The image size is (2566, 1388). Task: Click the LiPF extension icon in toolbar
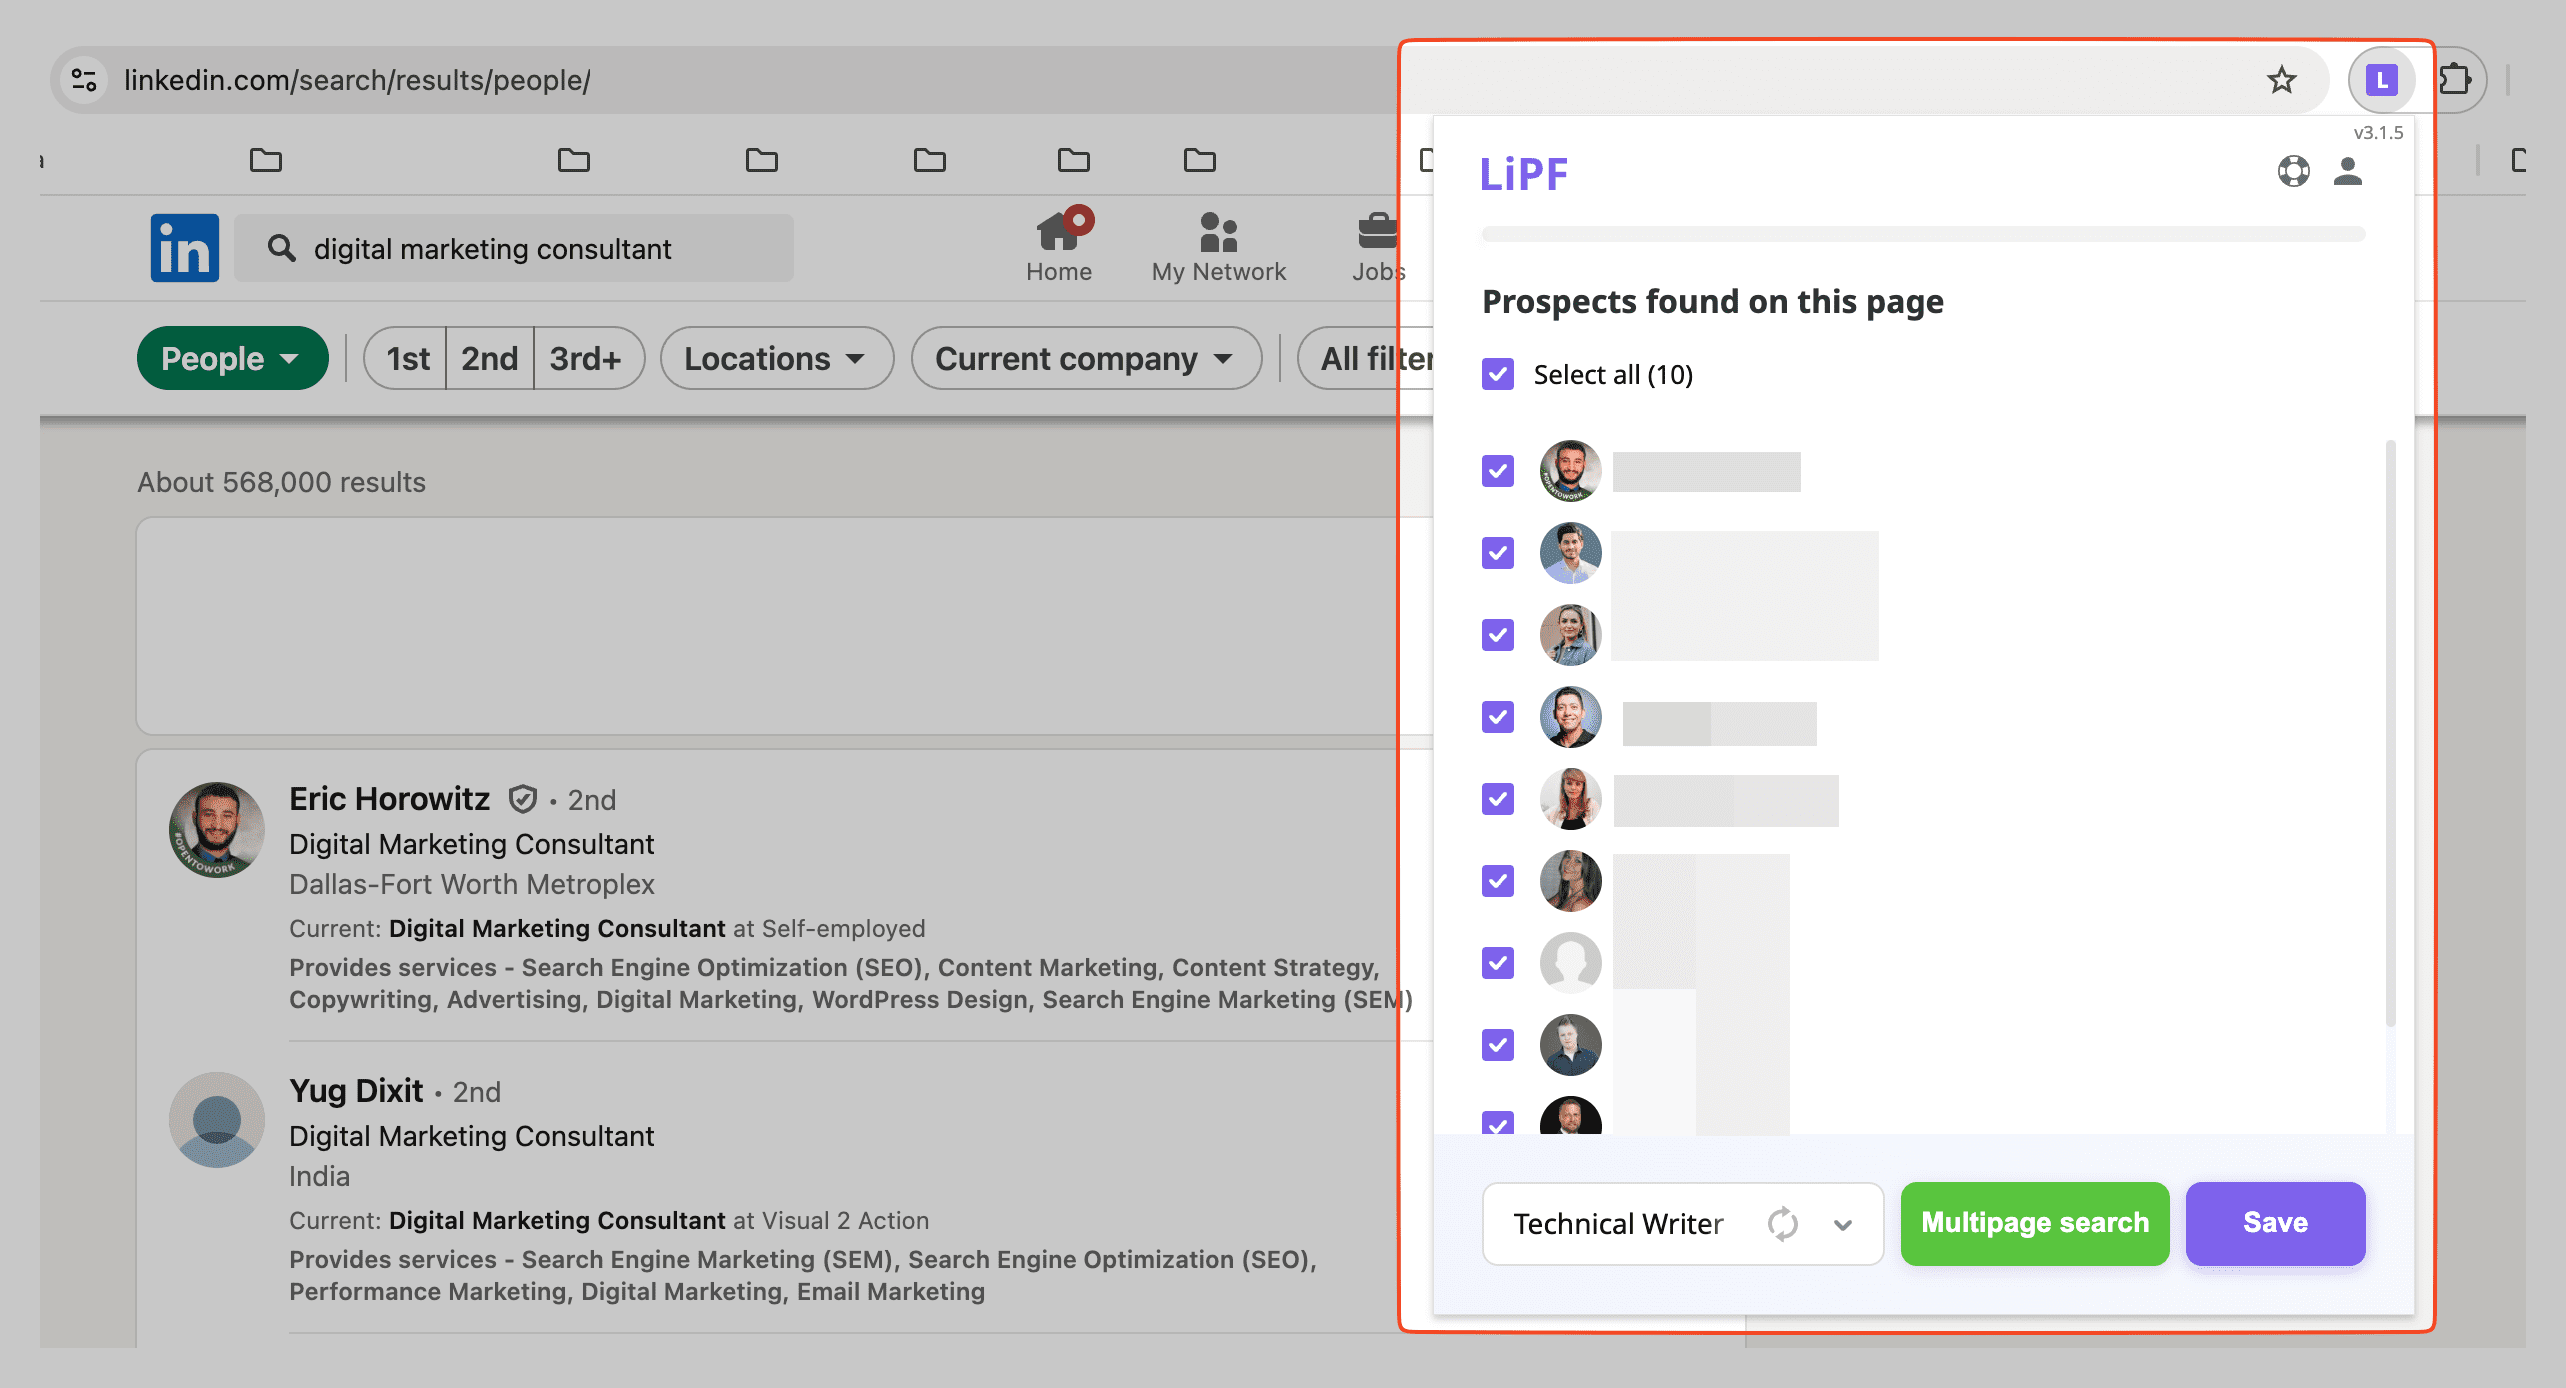tap(2381, 80)
